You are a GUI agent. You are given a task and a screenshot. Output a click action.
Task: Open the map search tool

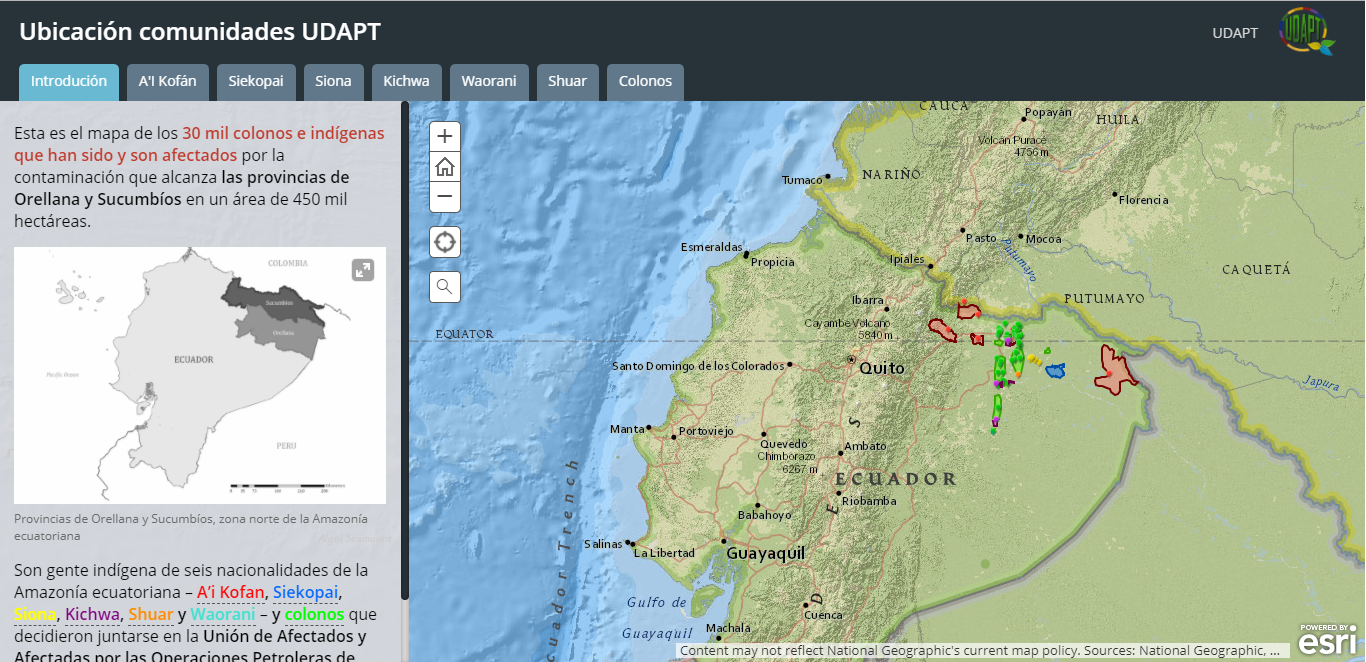pyautogui.click(x=445, y=287)
